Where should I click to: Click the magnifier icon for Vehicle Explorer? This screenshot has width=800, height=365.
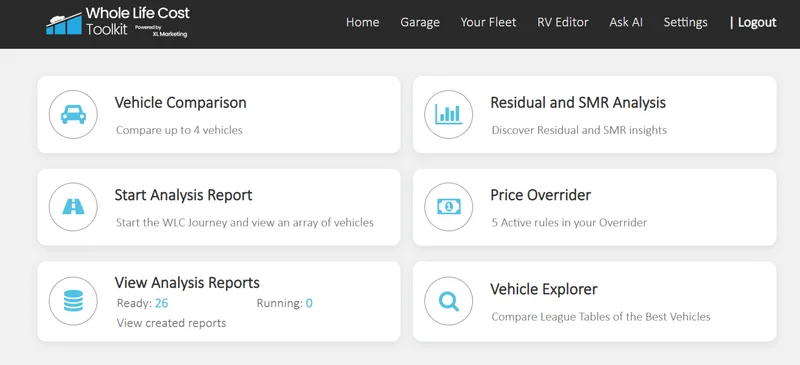click(x=448, y=301)
